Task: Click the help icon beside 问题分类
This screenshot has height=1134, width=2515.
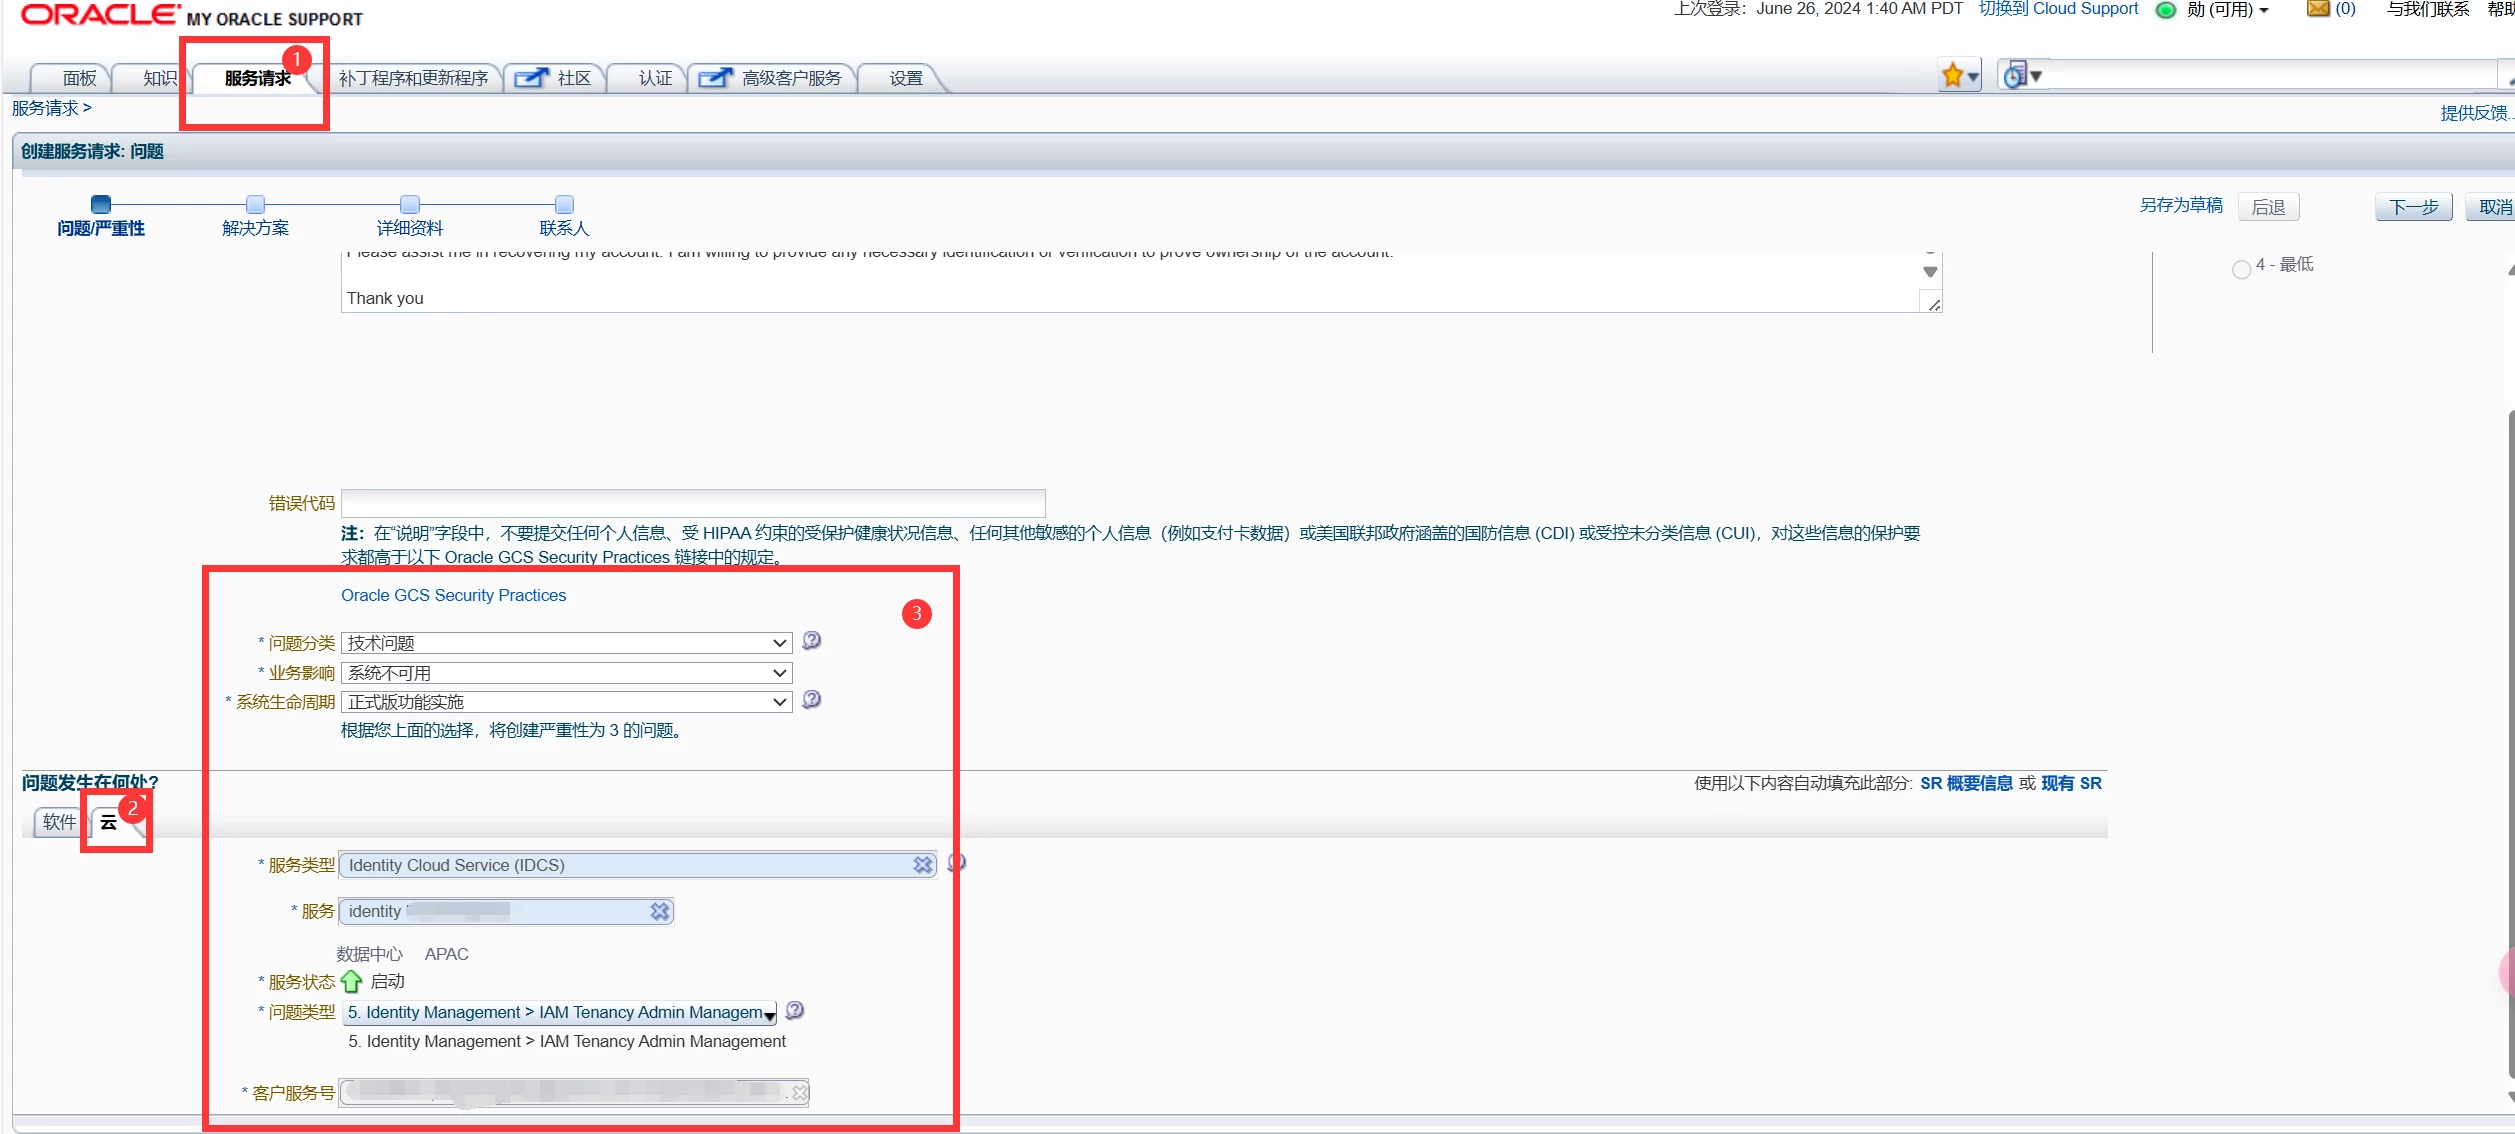Action: point(812,641)
